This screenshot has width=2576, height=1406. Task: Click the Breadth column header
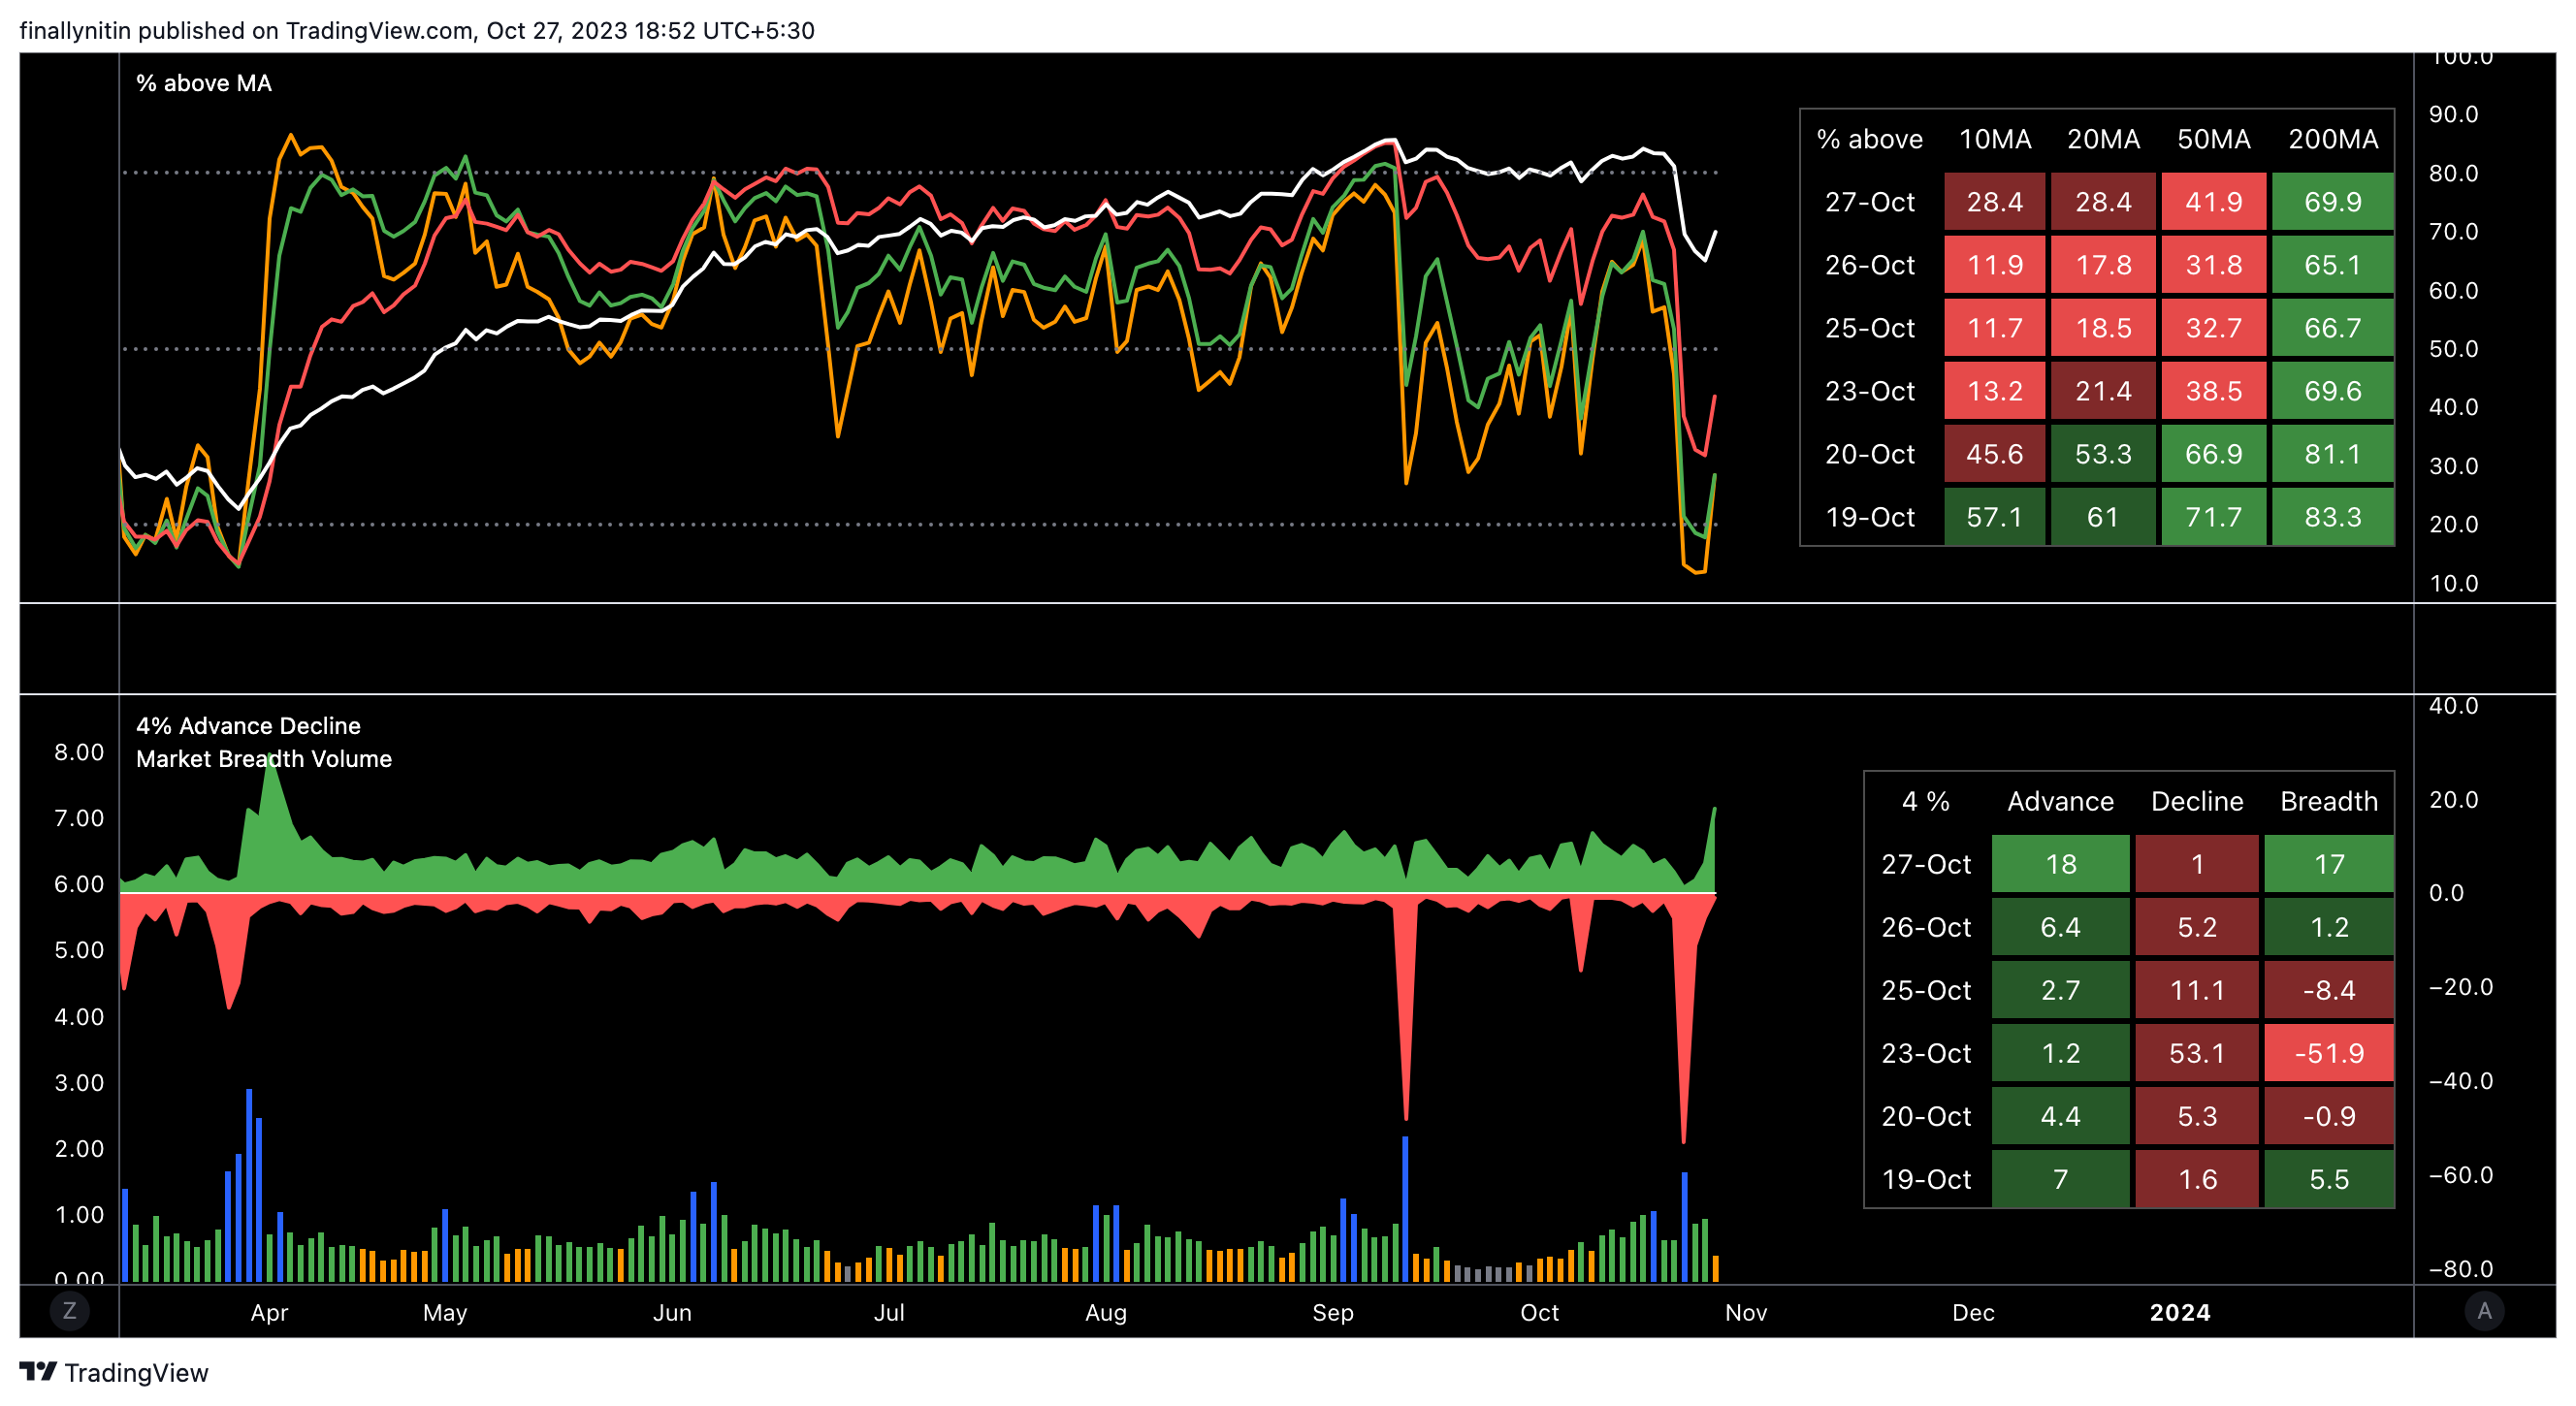click(2329, 802)
